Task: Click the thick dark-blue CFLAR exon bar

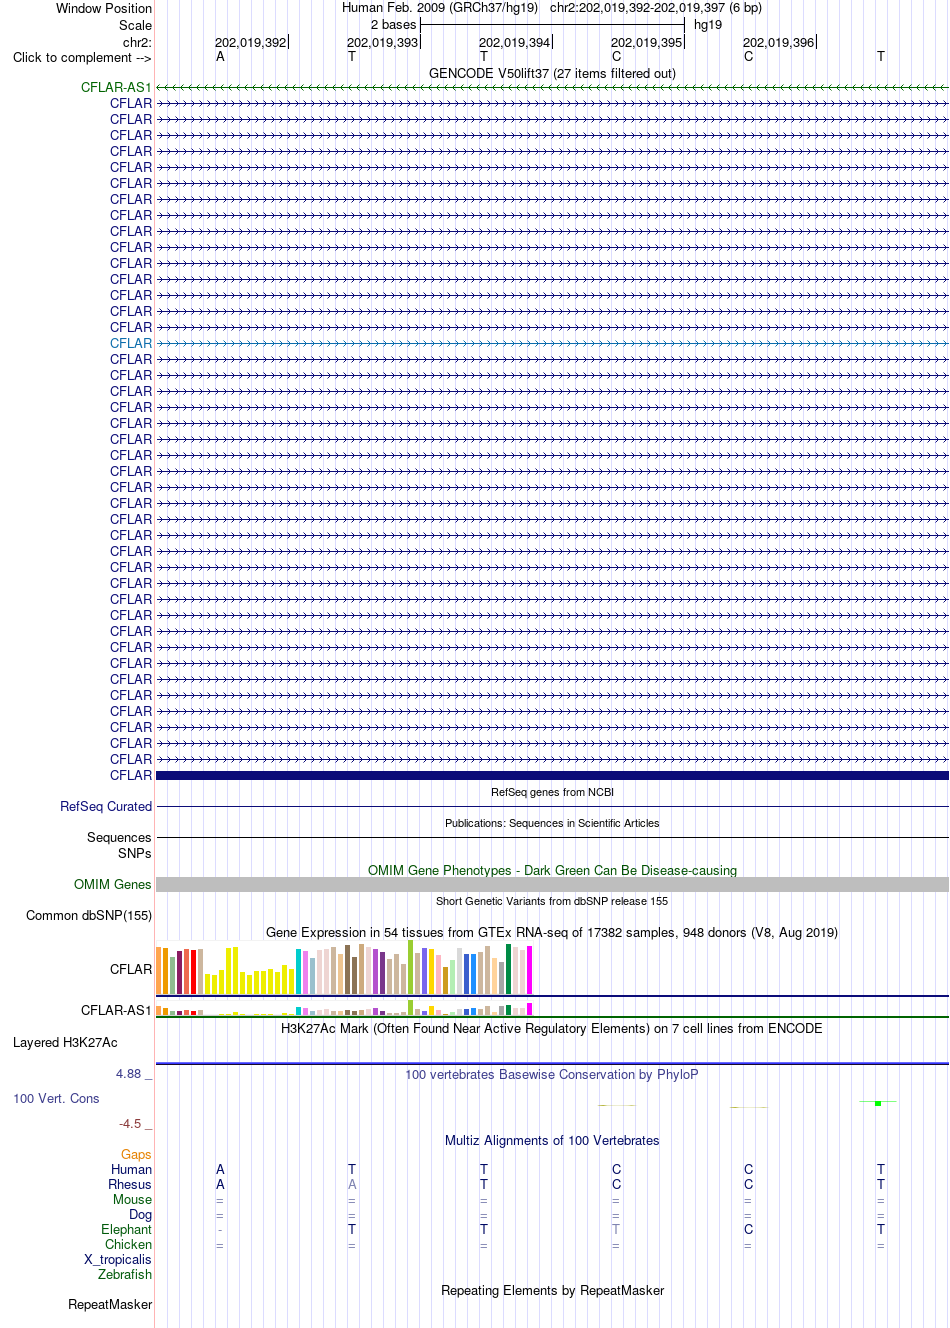Action: (x=552, y=775)
